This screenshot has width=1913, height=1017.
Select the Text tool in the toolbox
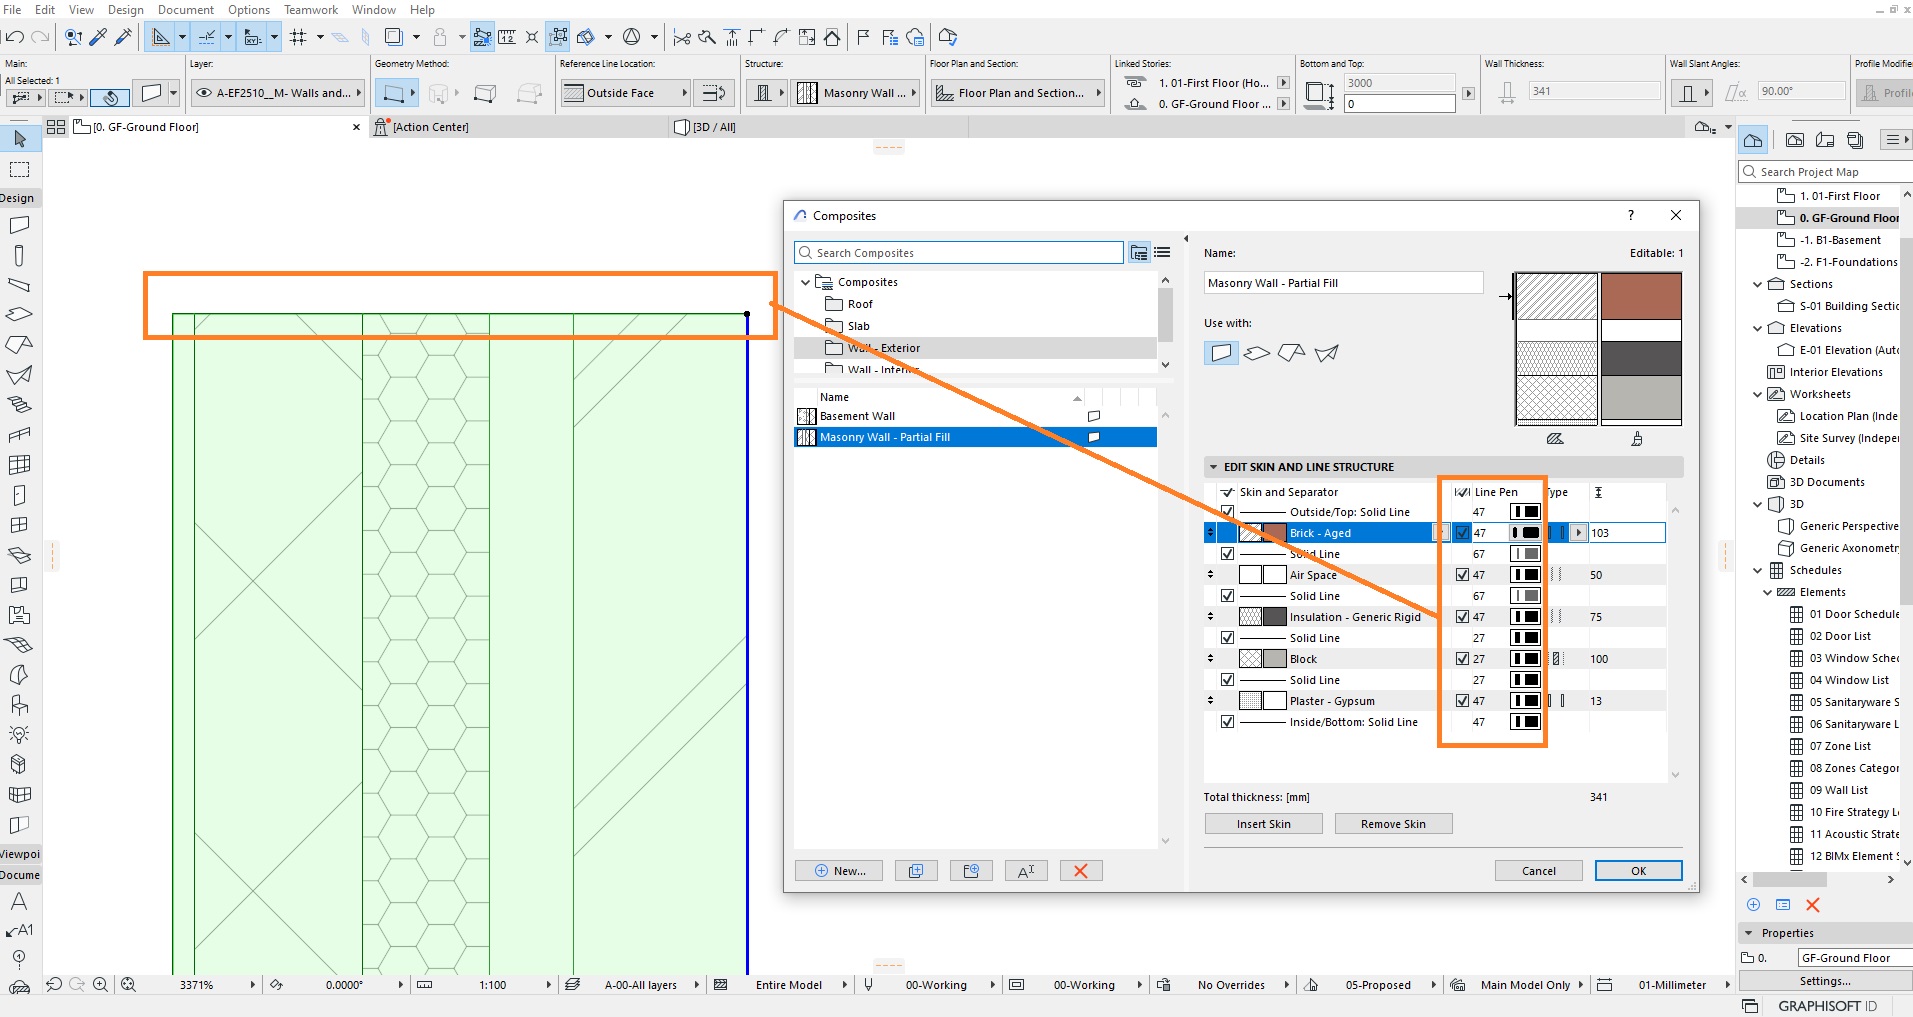(x=19, y=901)
